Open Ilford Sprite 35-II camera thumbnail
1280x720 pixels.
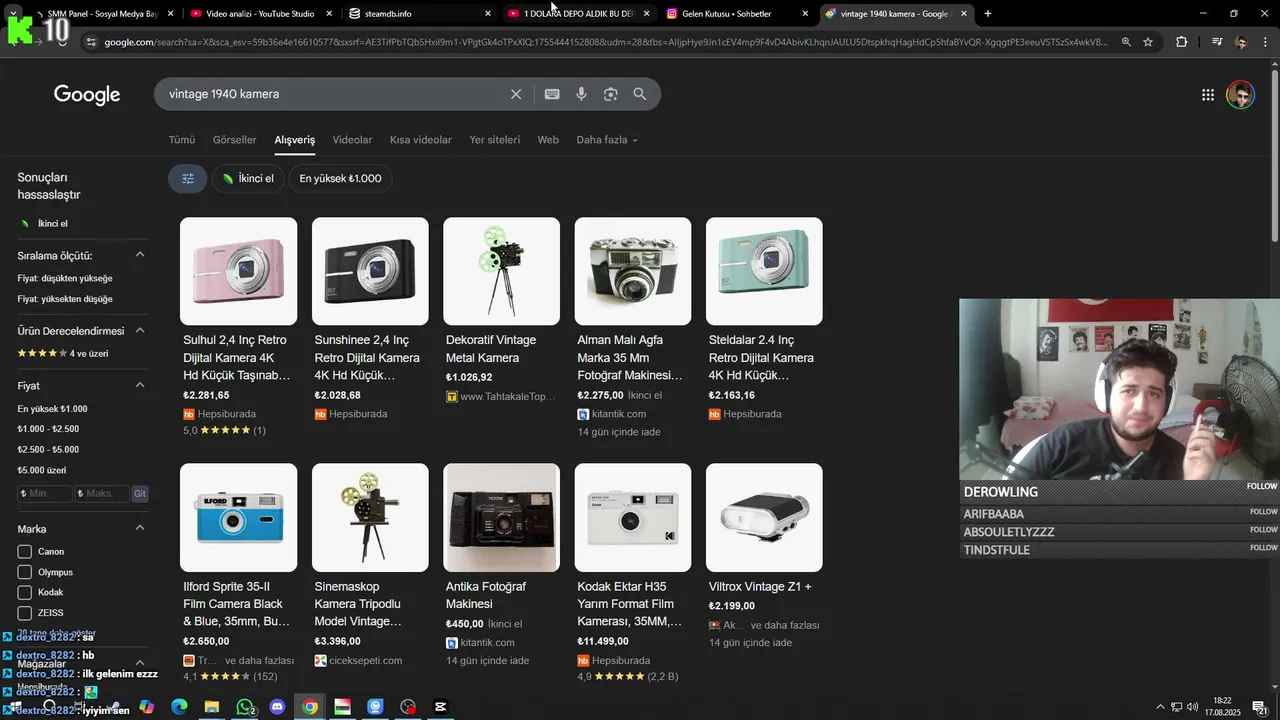tap(238, 517)
